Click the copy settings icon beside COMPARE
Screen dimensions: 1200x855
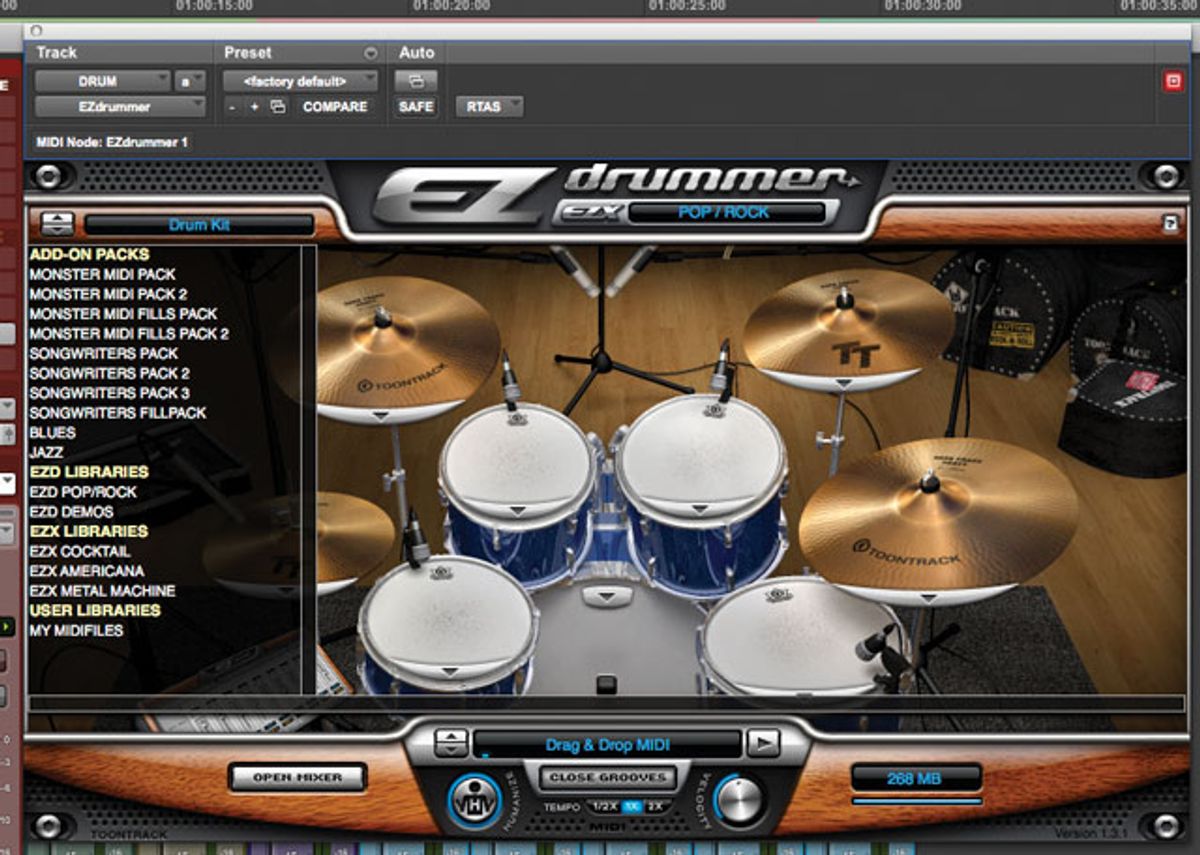[x=278, y=106]
